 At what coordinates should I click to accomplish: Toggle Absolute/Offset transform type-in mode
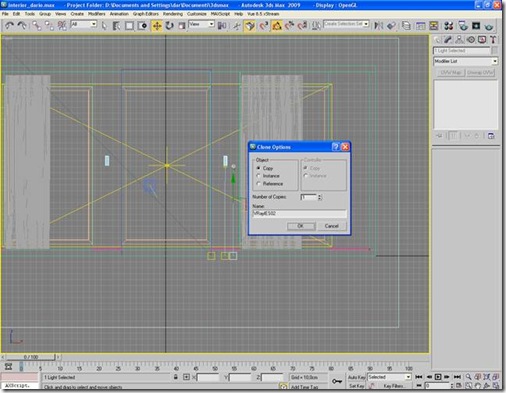point(186,377)
